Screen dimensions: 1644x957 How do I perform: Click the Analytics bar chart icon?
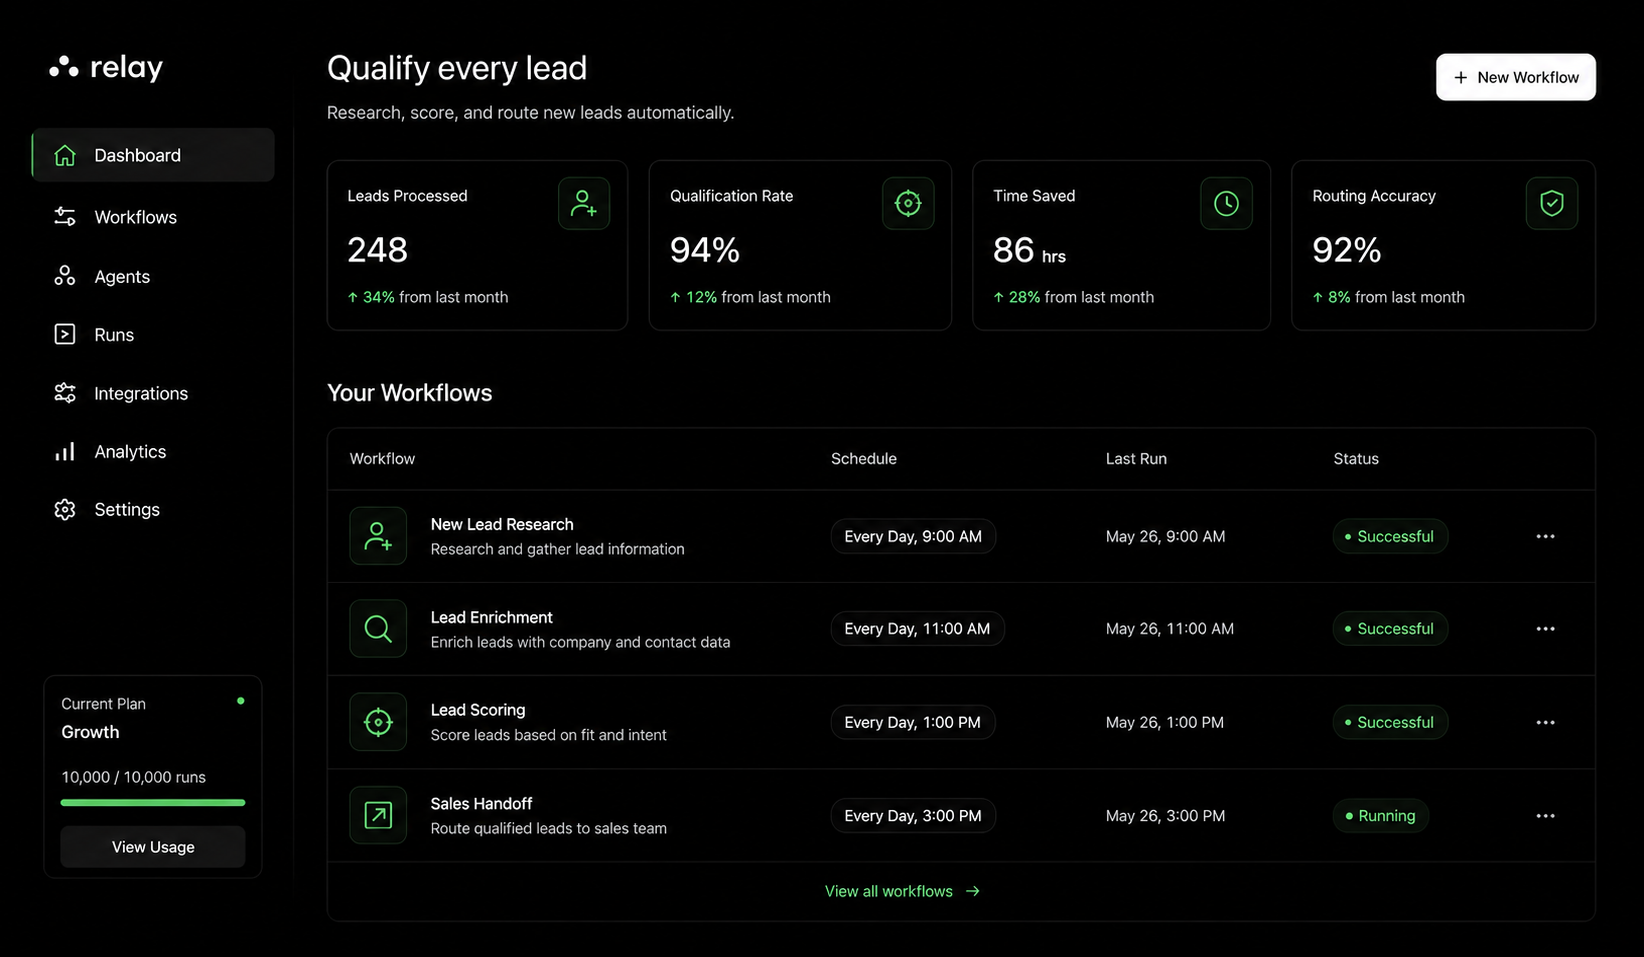click(65, 452)
